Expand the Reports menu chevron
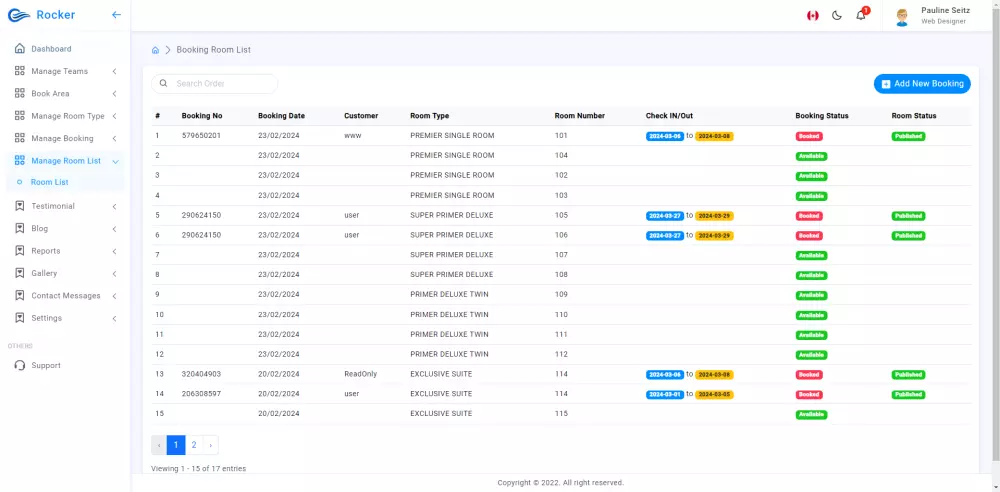 click(x=114, y=251)
